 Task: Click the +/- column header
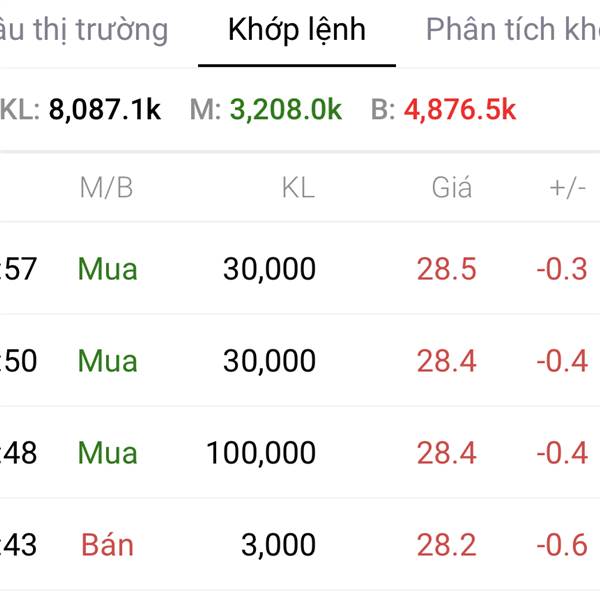567,187
